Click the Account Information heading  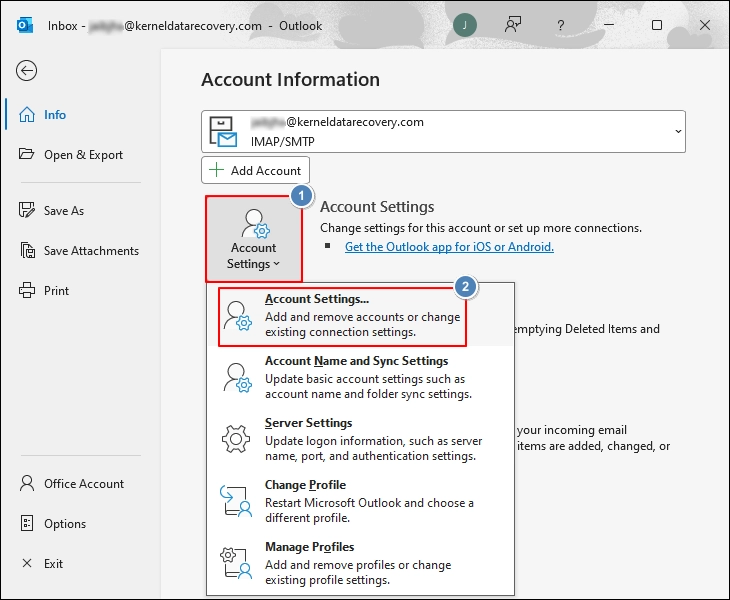click(291, 80)
